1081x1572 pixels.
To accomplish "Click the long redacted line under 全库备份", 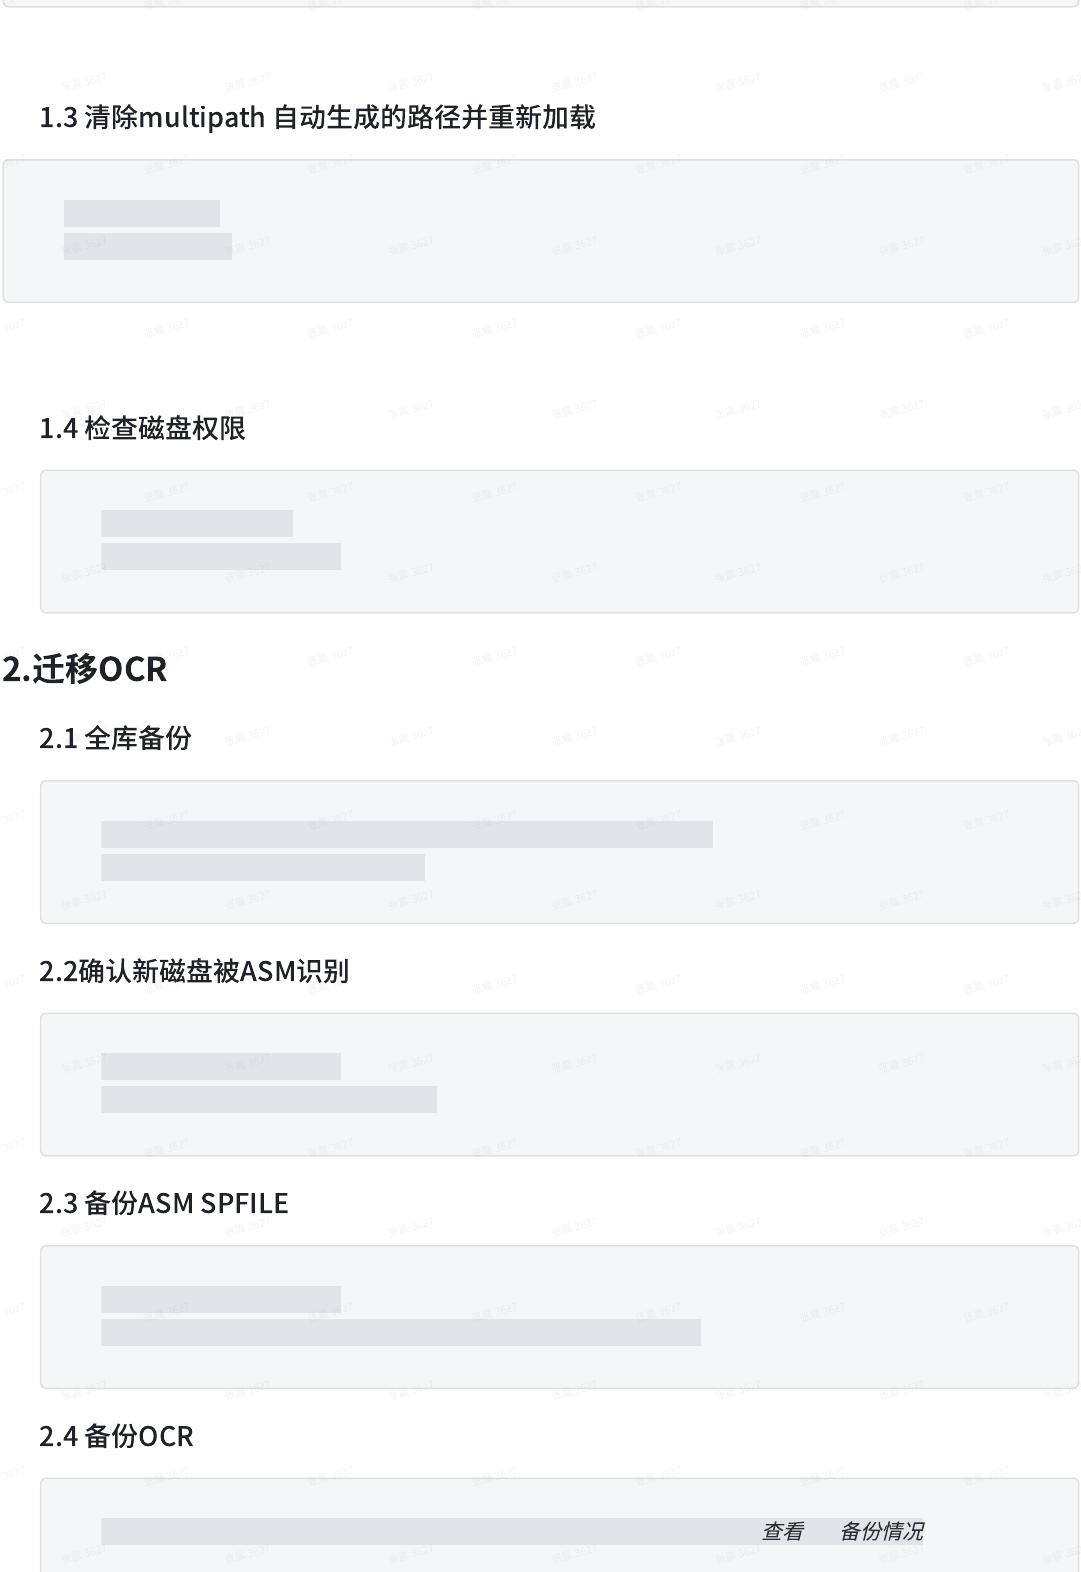I will click(x=407, y=834).
